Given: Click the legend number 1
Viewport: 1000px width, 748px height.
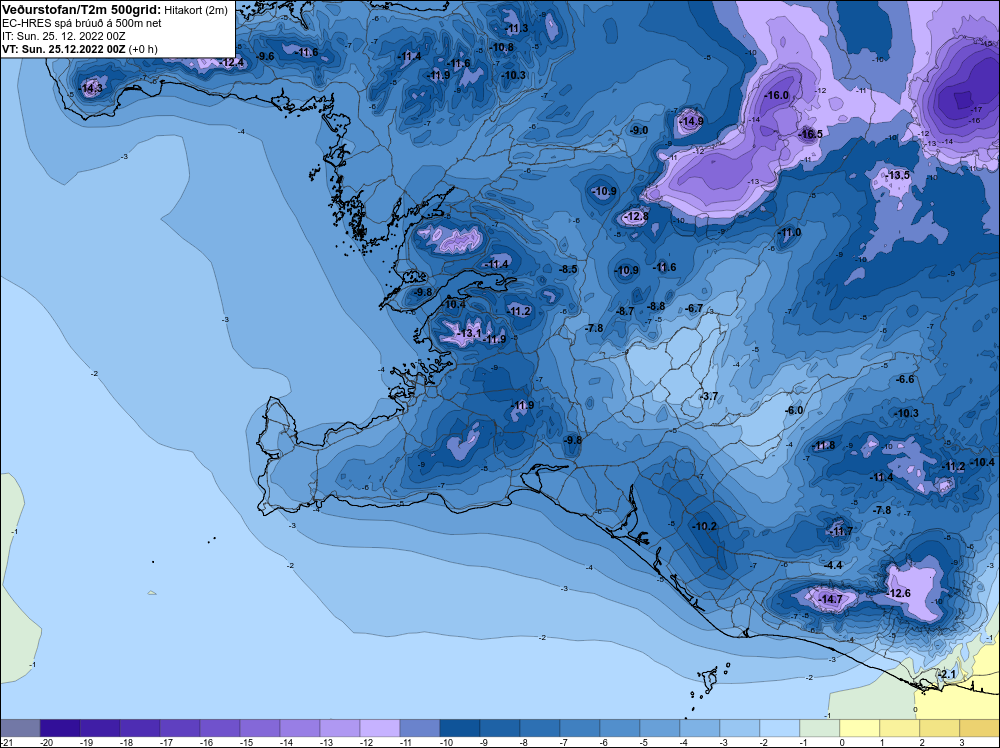Looking at the screenshot, I should 882,742.
